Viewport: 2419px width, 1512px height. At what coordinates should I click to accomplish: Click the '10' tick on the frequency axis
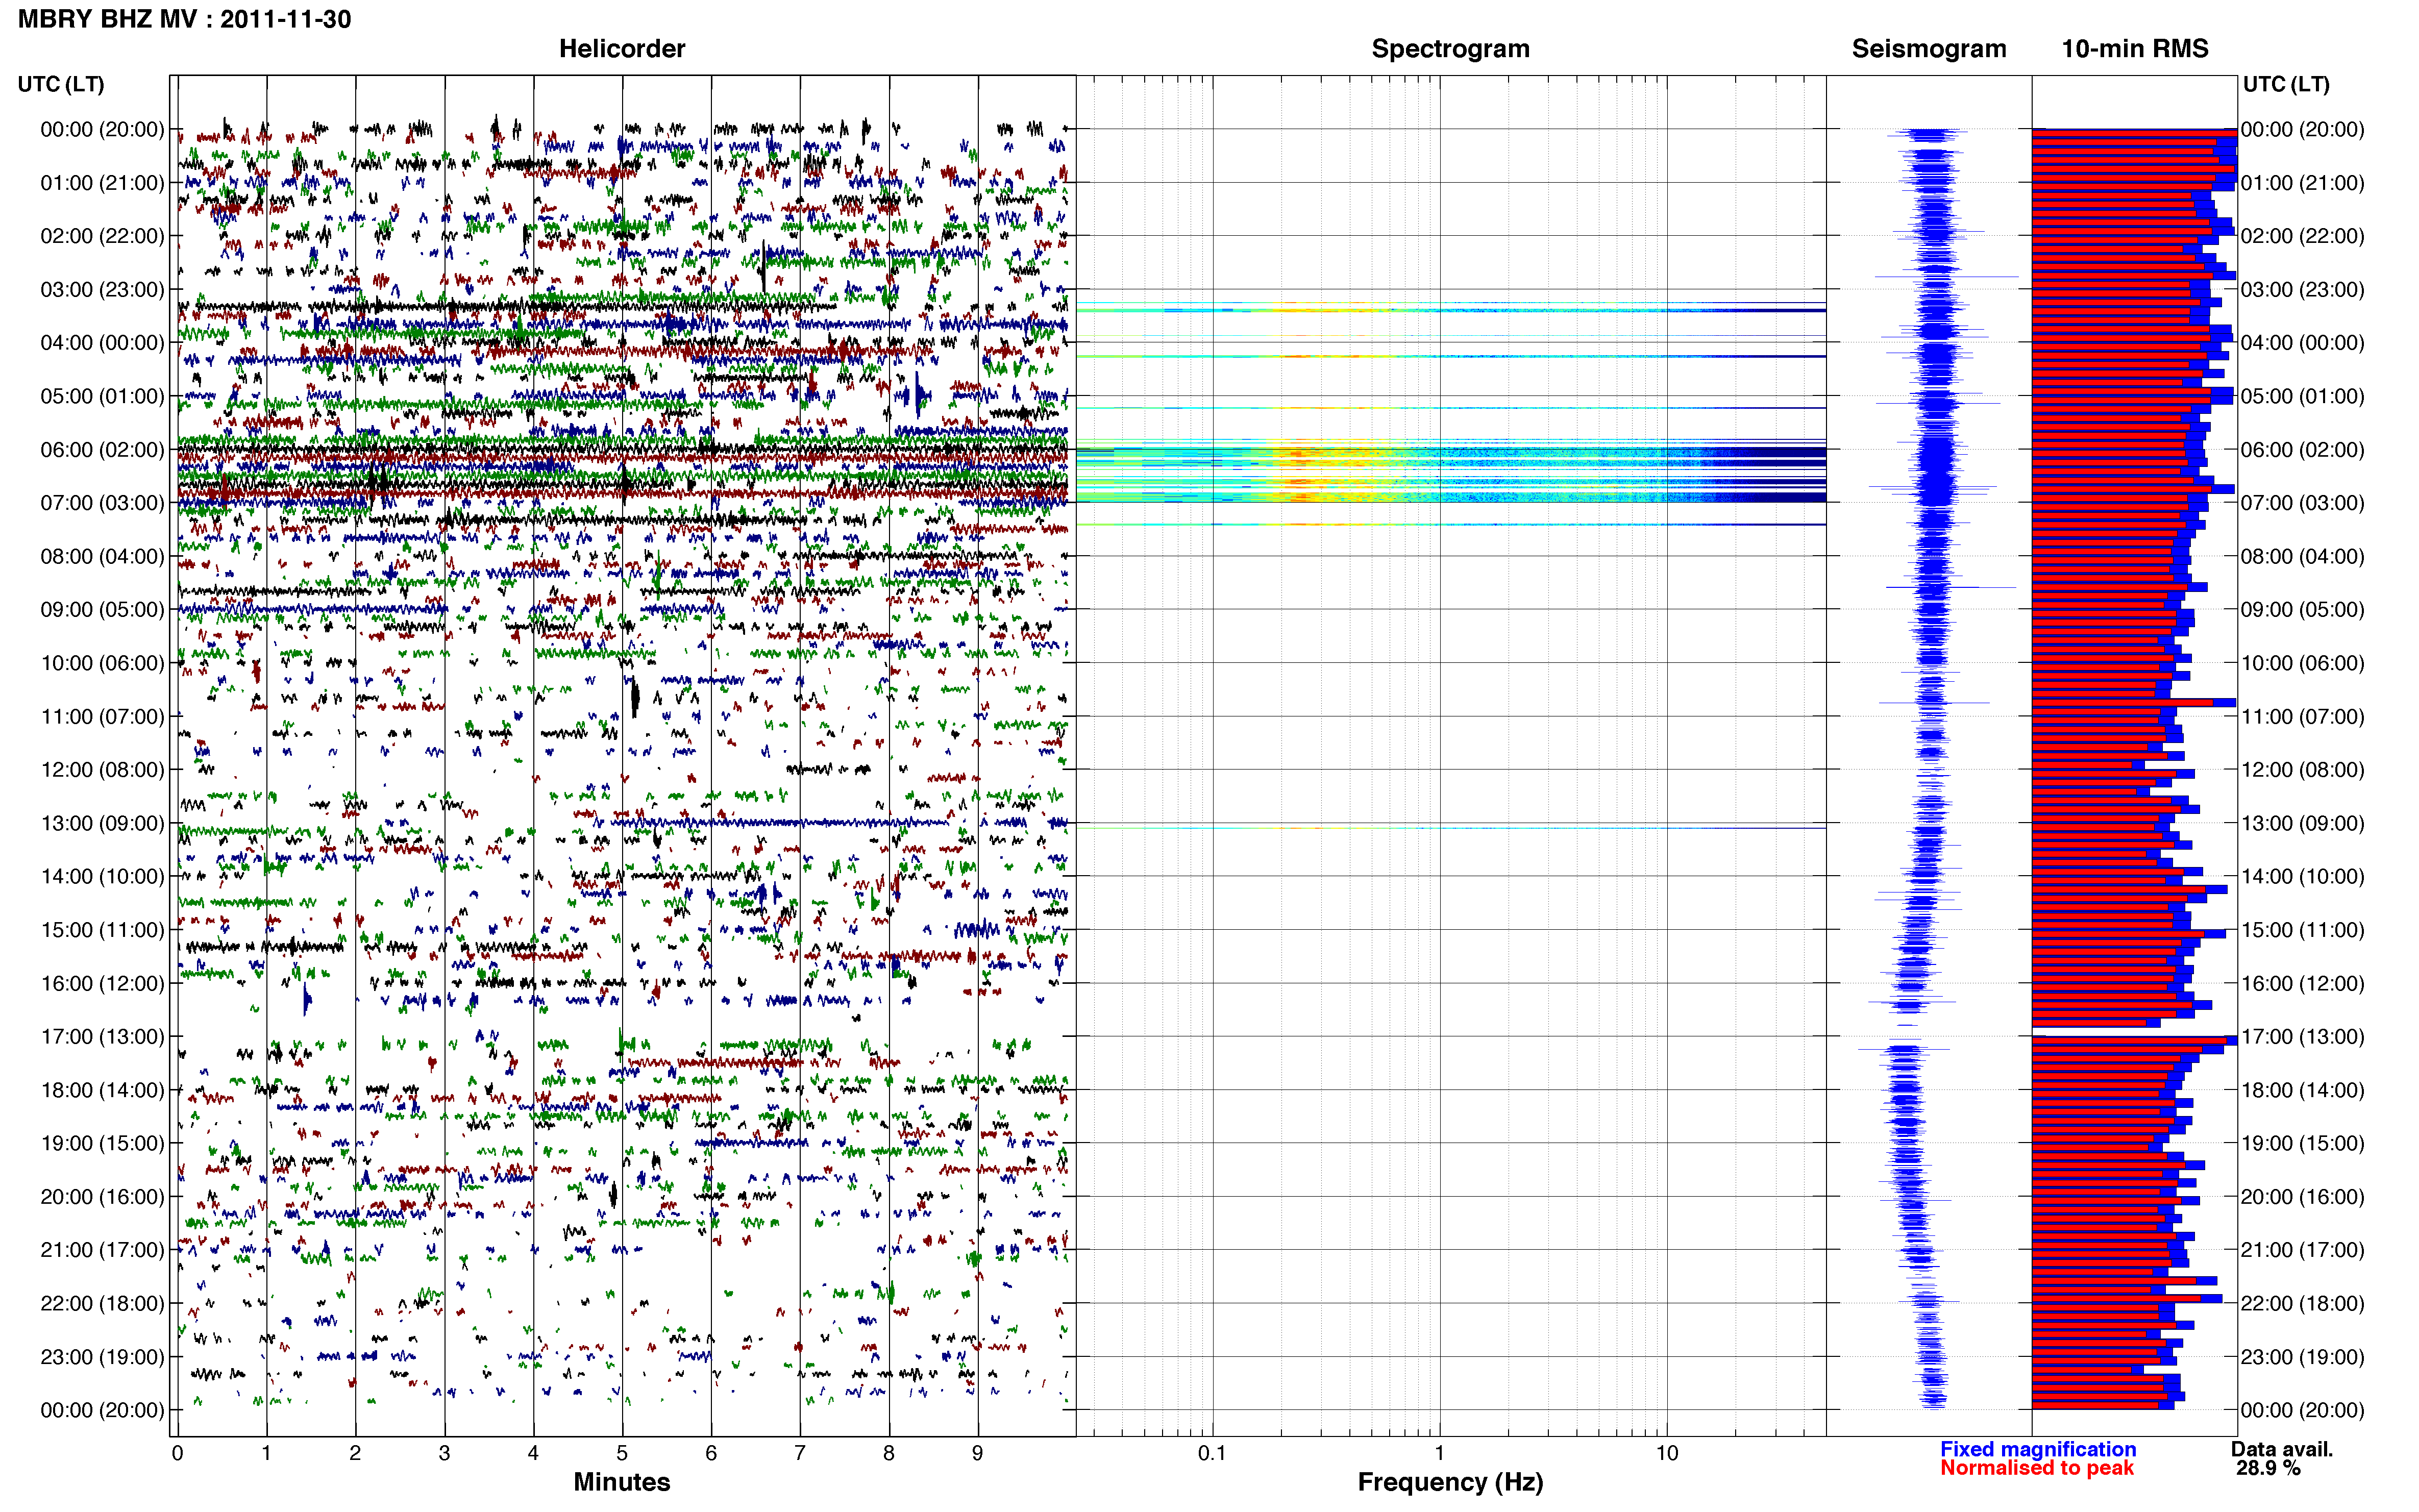coord(1666,1453)
